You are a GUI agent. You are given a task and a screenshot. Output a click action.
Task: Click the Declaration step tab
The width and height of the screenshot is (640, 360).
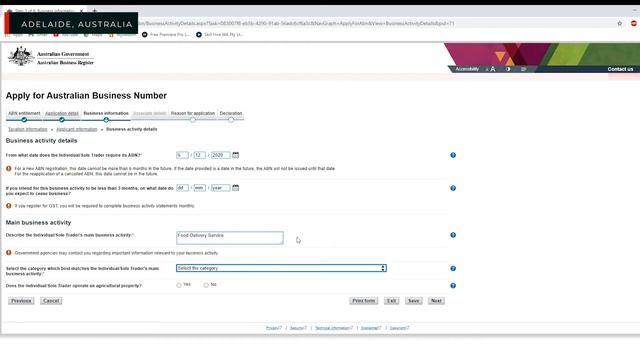click(x=231, y=113)
